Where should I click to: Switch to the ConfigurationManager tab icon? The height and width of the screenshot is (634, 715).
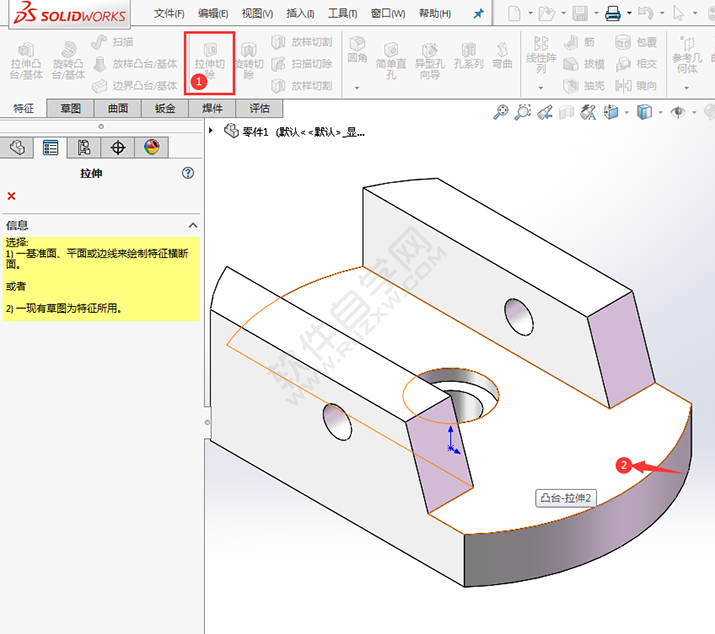84,147
